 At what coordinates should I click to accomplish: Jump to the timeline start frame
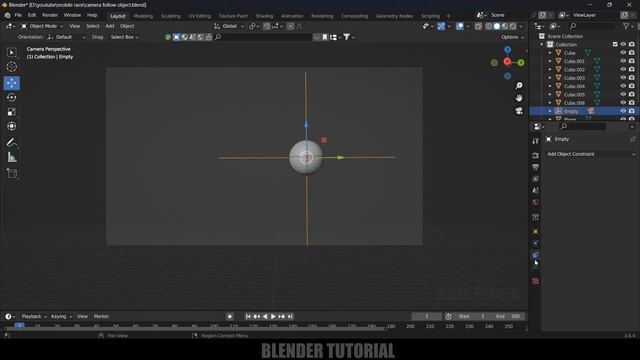click(x=248, y=316)
